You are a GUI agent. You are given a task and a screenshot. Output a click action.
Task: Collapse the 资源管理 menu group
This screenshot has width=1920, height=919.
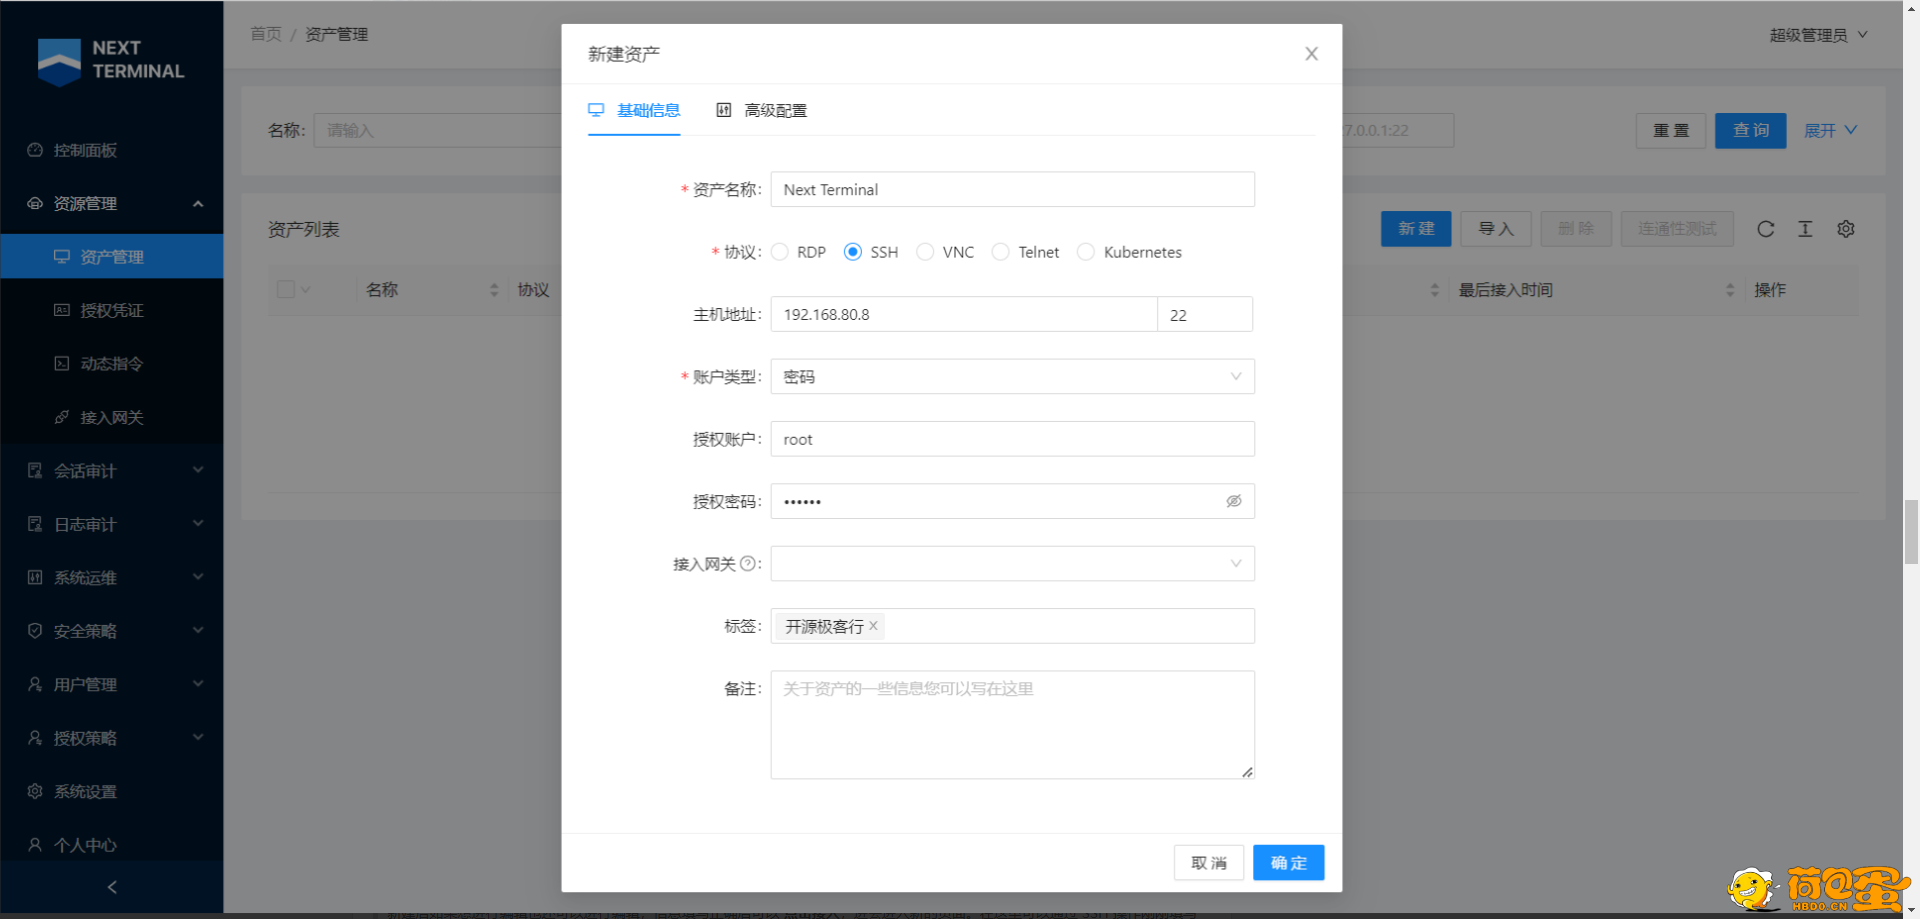coord(198,203)
